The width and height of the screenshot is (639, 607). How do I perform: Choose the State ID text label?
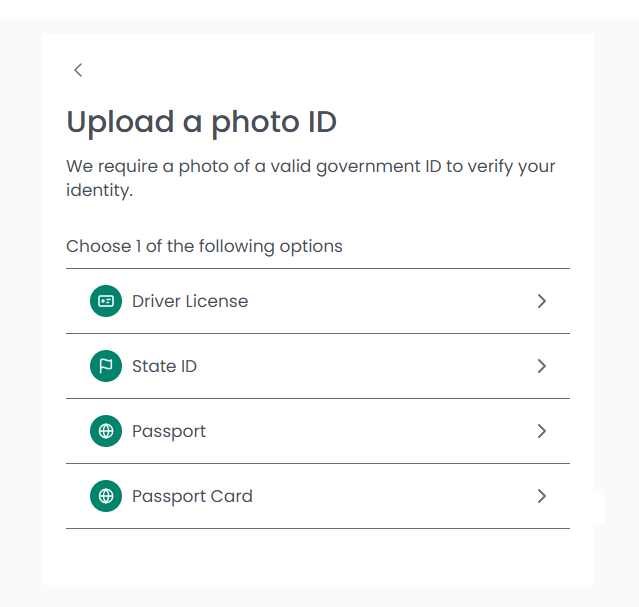(x=164, y=366)
